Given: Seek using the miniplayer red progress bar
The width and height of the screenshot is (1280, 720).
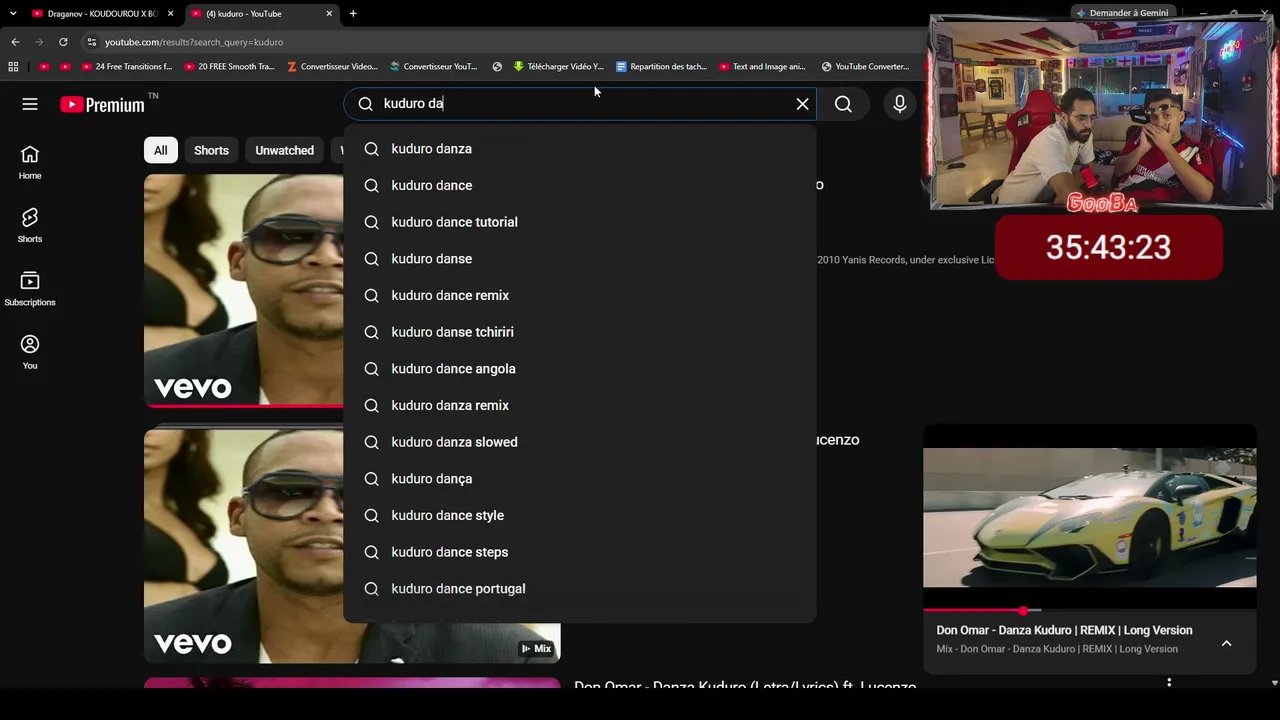Looking at the screenshot, I should (1090, 610).
